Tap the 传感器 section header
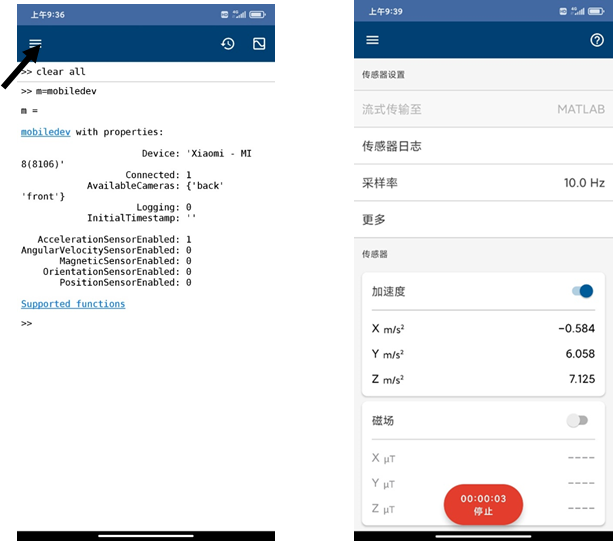The width and height of the screenshot is (613, 541). coord(375,254)
